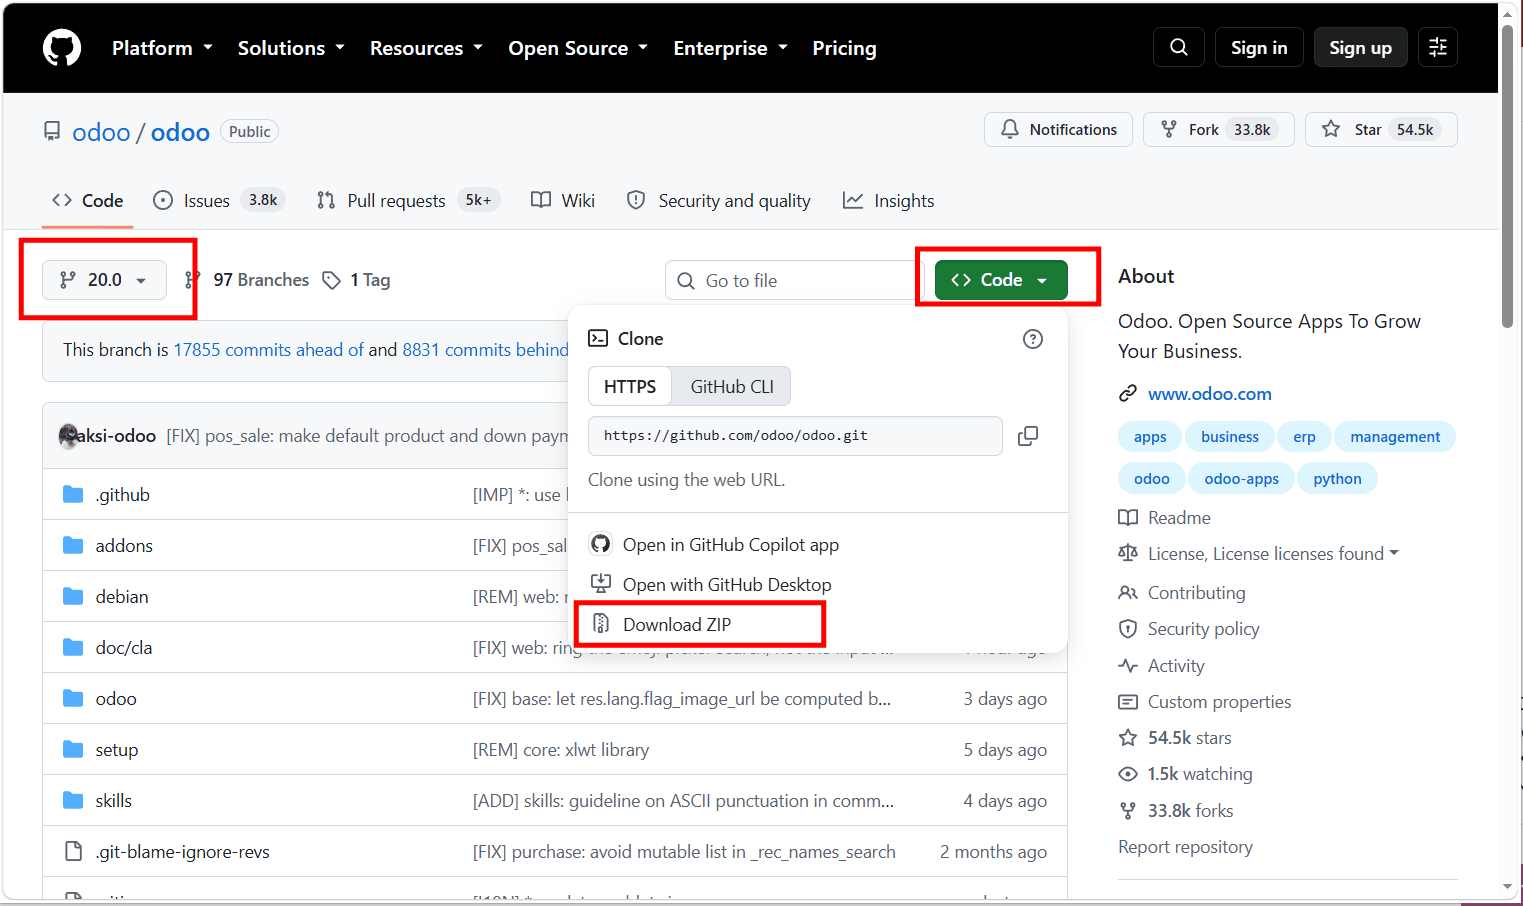The height and width of the screenshot is (906, 1523).
Task: Copy the clone URL to clipboard
Action: tap(1027, 436)
